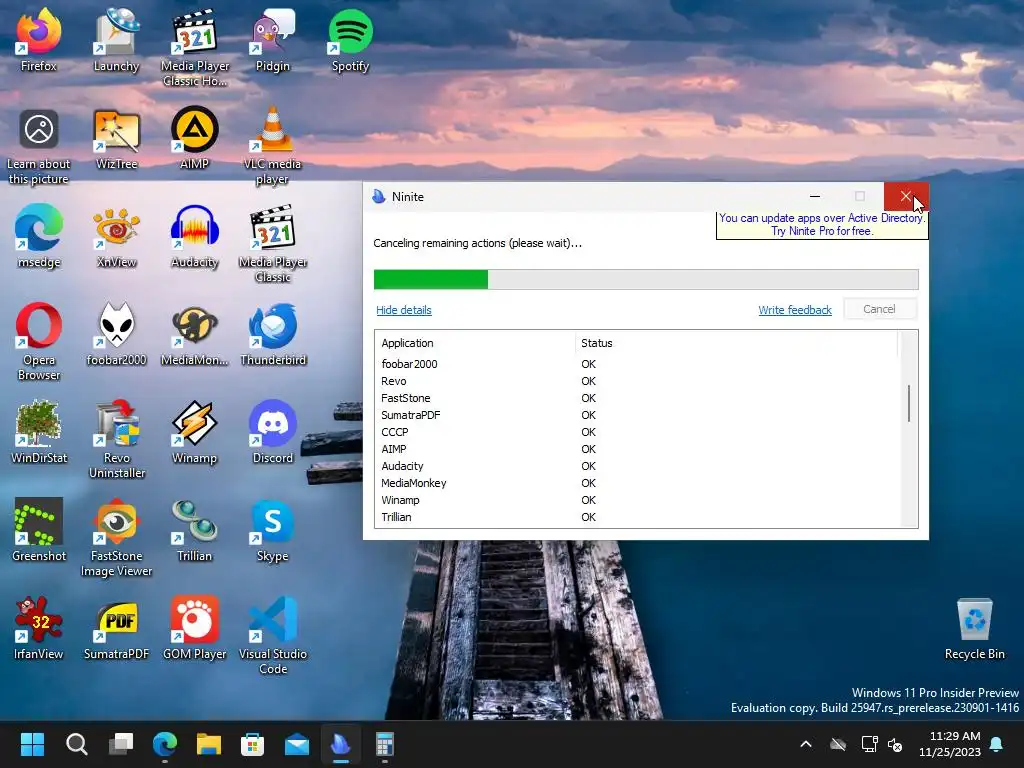Select the FastStone row in details list
The height and width of the screenshot is (768, 1024).
(x=637, y=398)
